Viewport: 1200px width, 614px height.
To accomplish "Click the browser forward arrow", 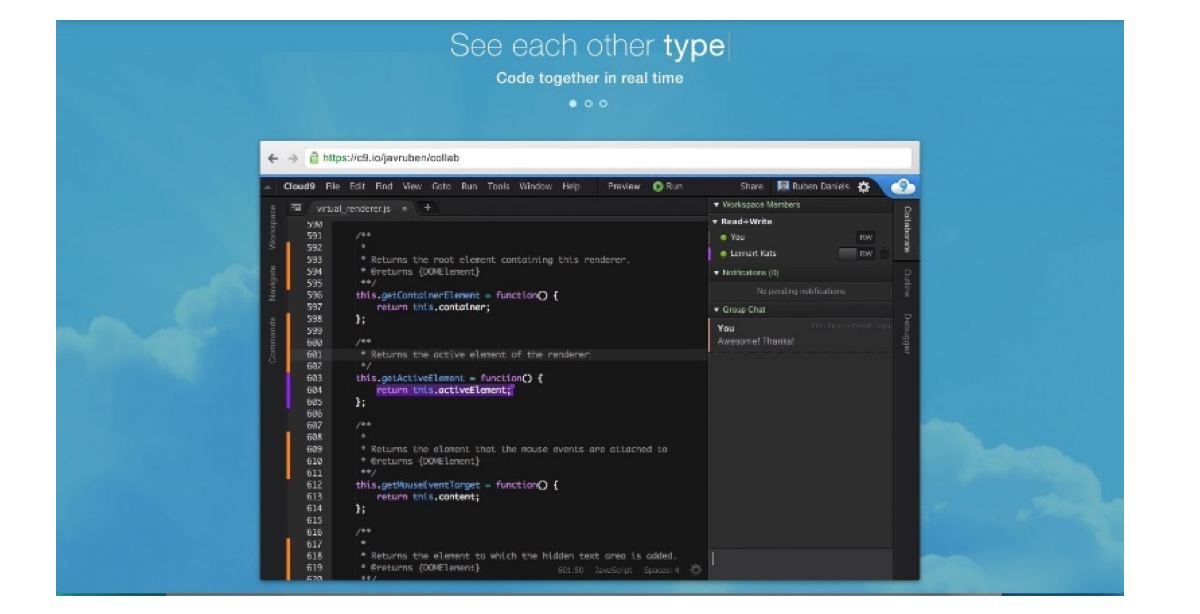I will (x=292, y=158).
